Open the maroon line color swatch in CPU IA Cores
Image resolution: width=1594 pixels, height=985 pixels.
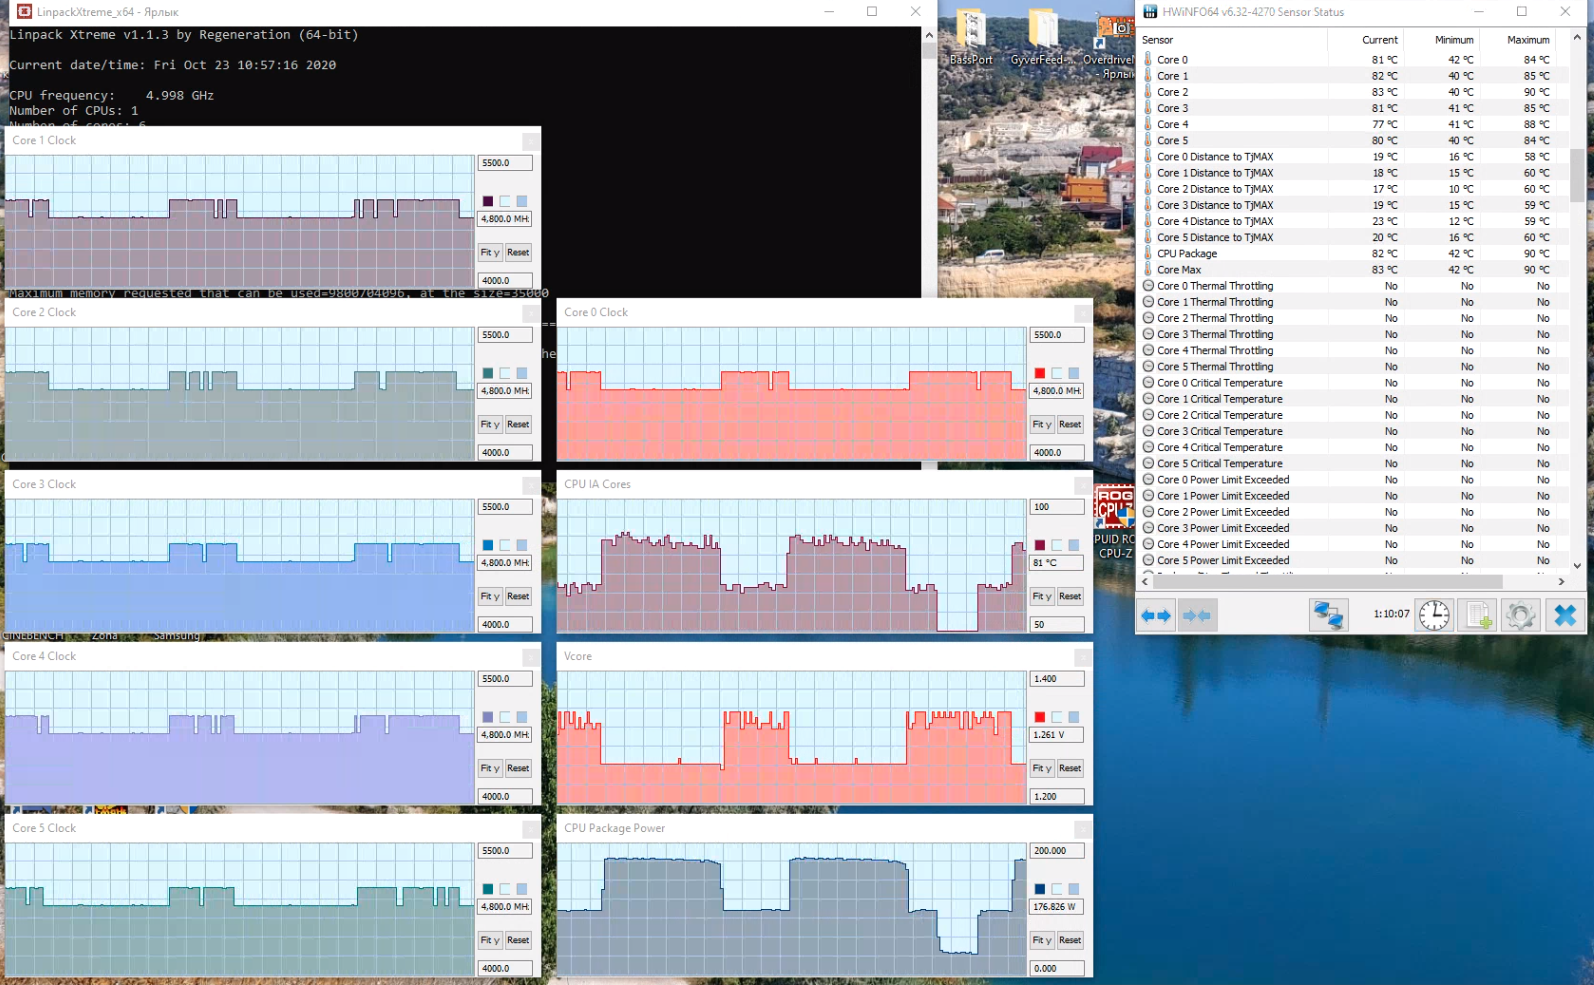pos(1040,546)
